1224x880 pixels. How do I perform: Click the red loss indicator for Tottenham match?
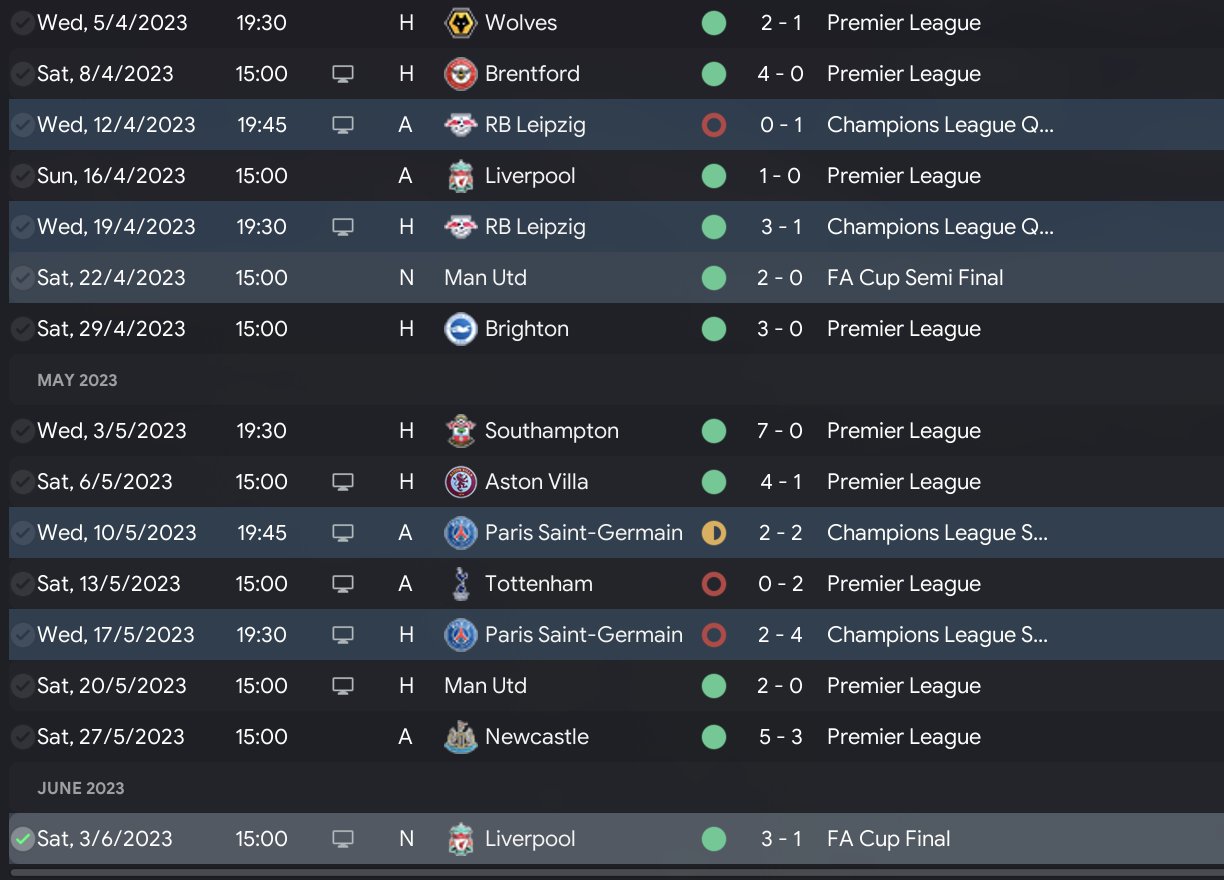click(713, 584)
